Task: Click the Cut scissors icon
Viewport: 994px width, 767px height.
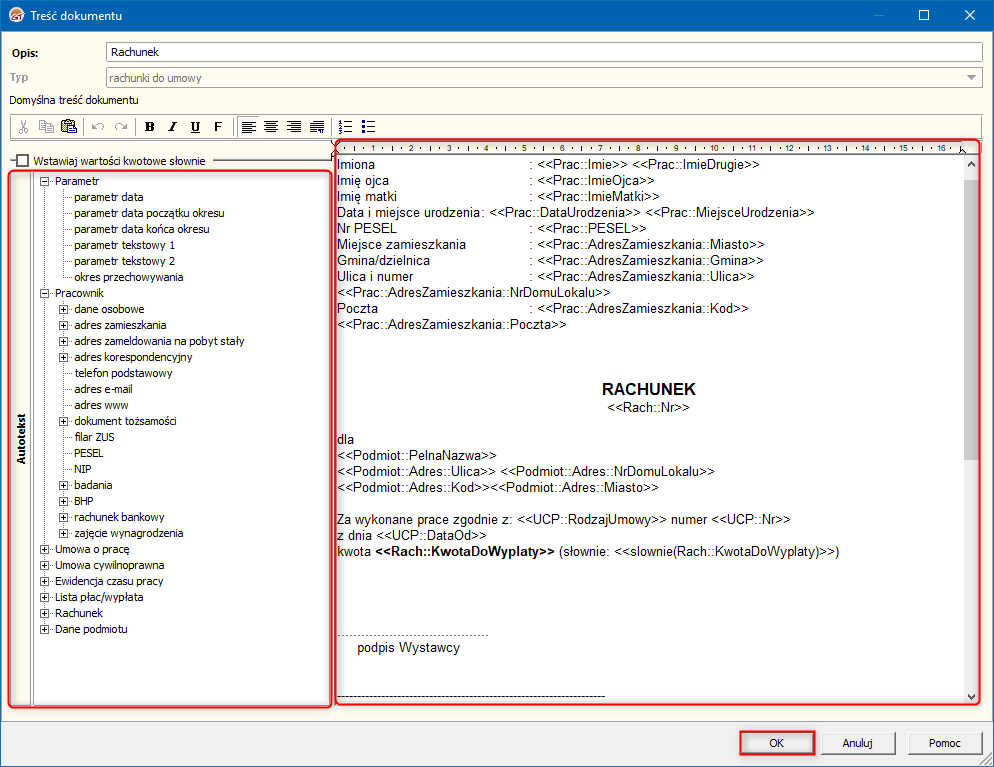Action: (x=23, y=127)
